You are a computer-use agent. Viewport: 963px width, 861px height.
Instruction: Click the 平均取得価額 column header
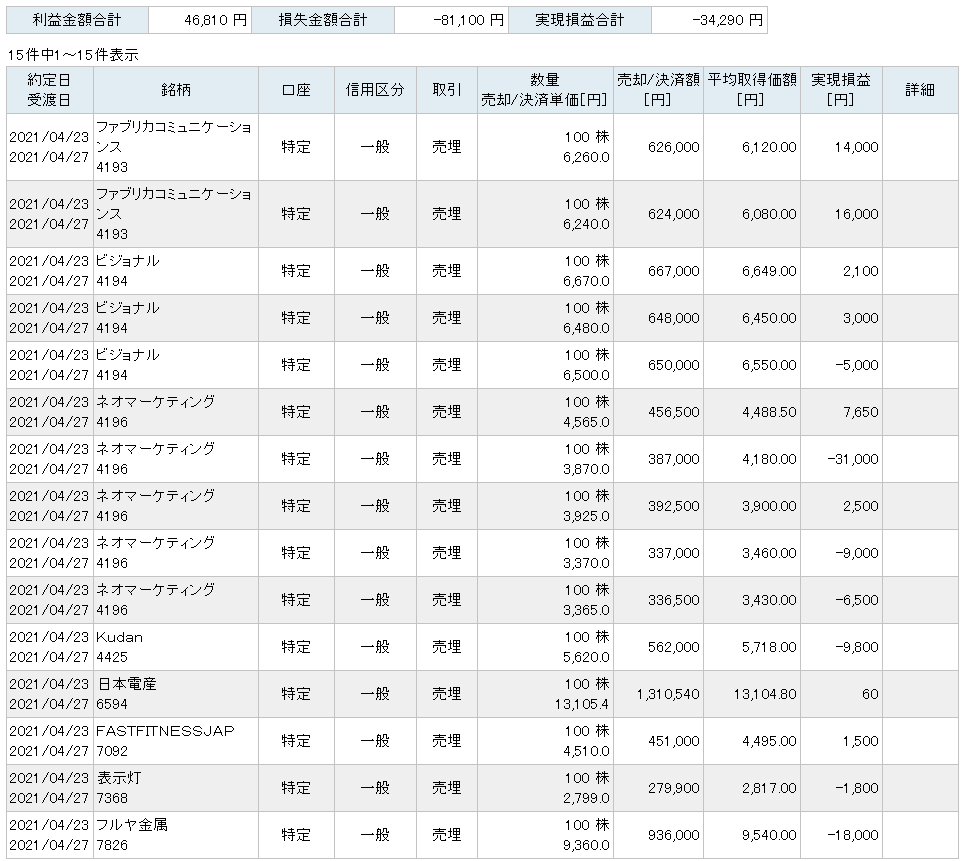tap(752, 90)
